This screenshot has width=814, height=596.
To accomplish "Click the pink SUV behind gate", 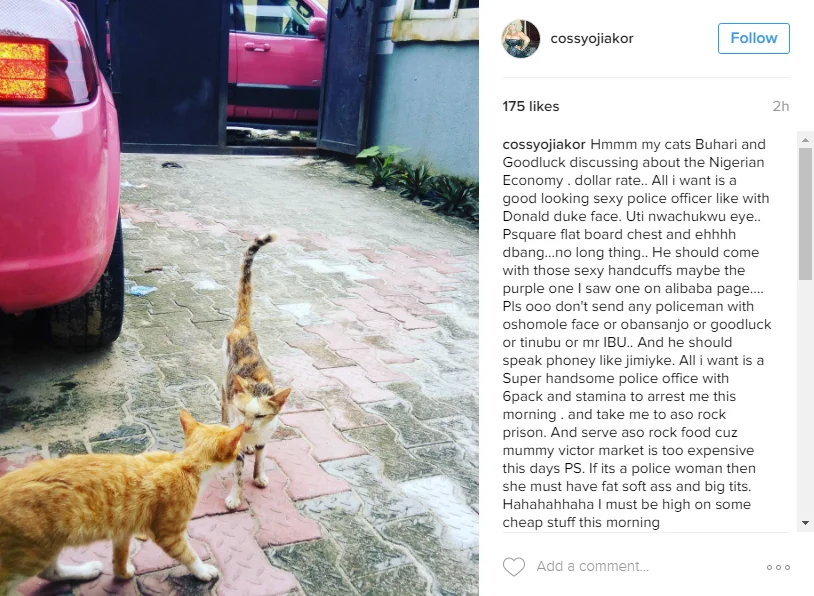I will tap(276, 62).
